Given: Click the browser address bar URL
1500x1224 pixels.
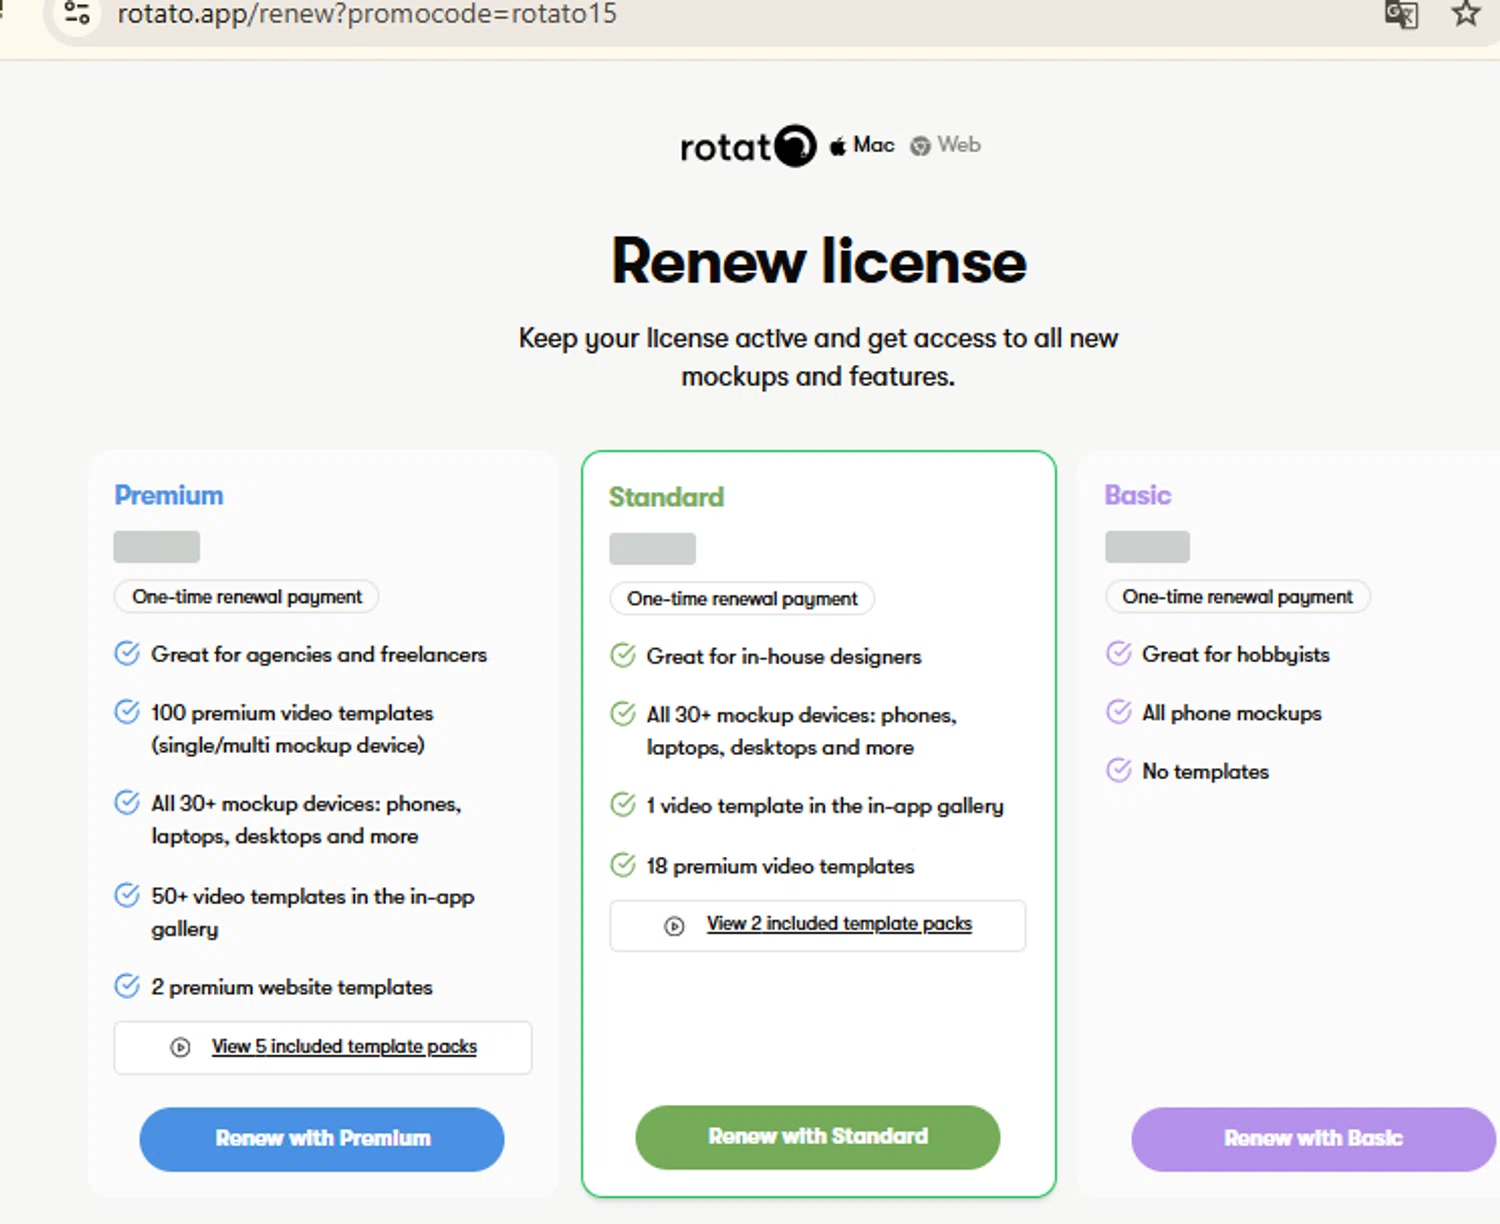Looking at the screenshot, I should 367,14.
